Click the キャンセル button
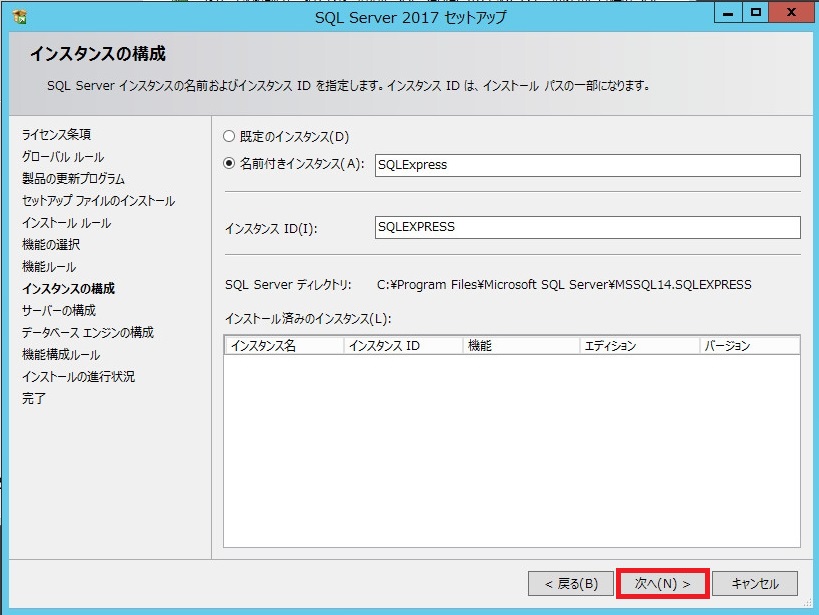 click(755, 584)
